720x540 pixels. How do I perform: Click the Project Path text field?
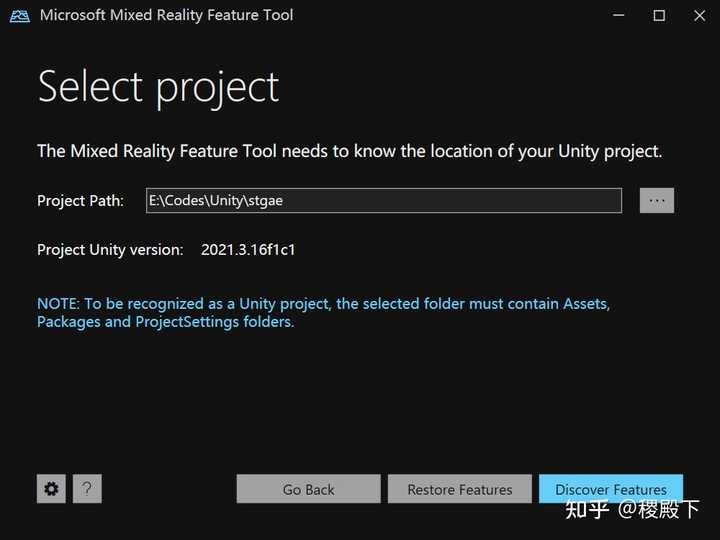[x=384, y=200]
